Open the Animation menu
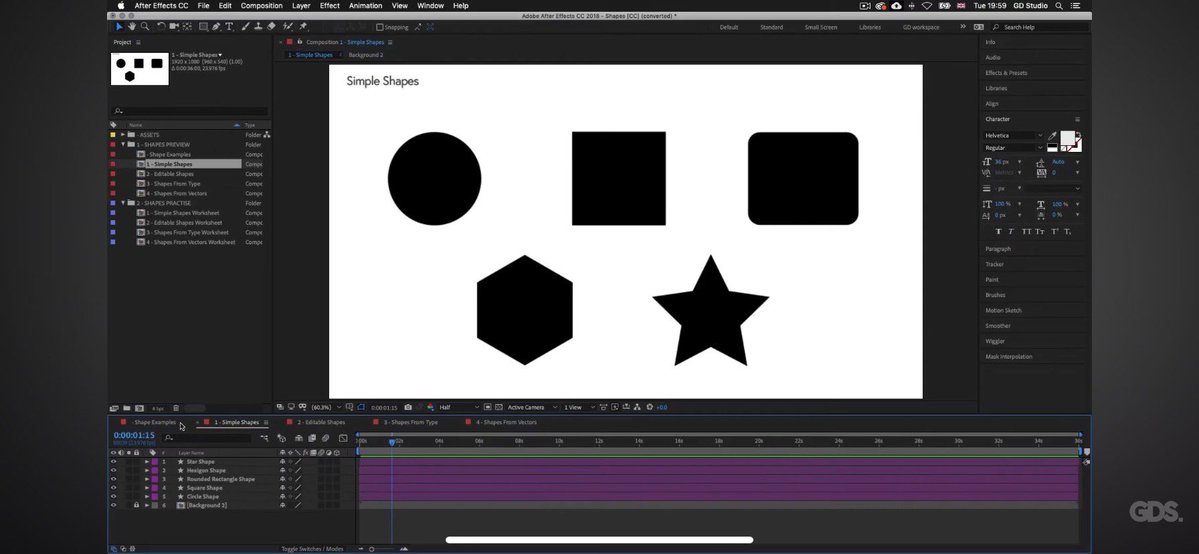Image resolution: width=1199 pixels, height=554 pixels. click(366, 5)
